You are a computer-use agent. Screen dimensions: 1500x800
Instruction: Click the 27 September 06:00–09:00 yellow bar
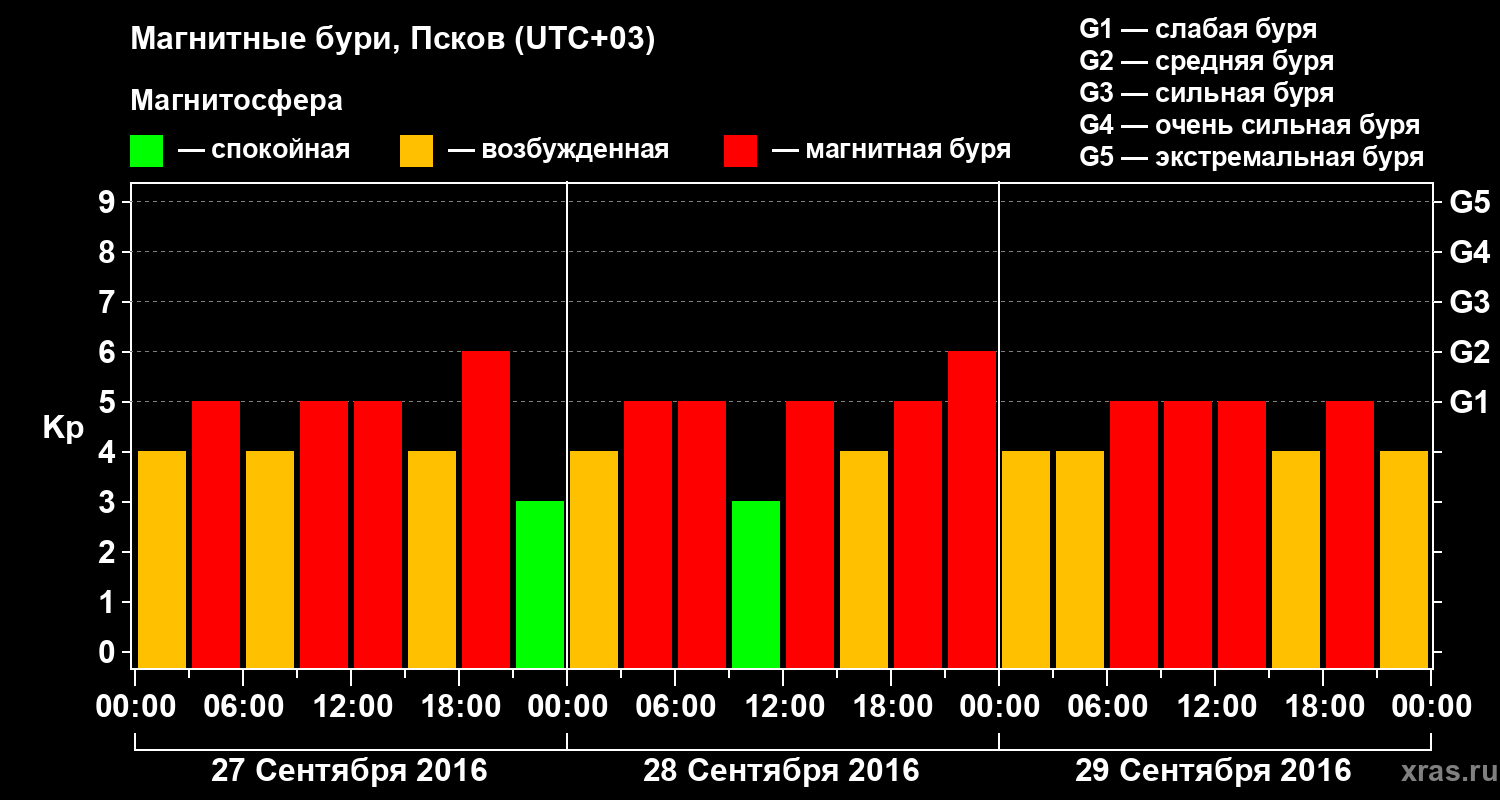point(270,559)
